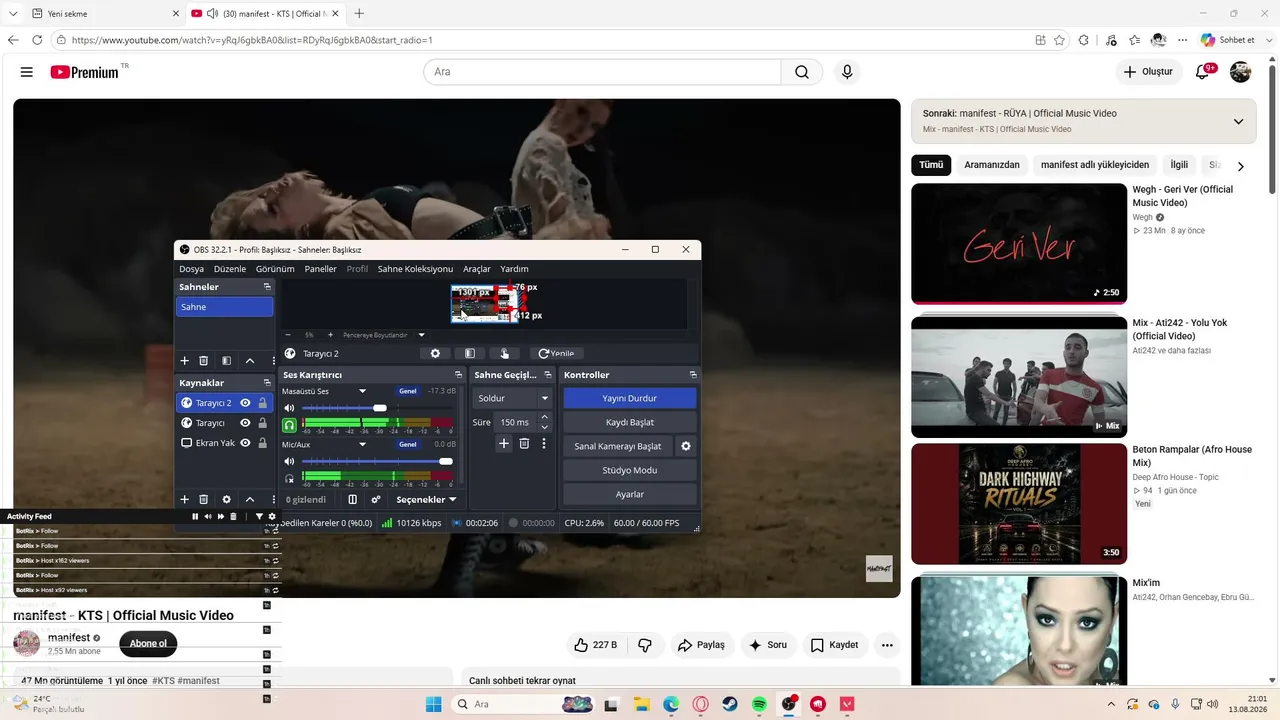The image size is (1280, 720).
Task: Open Activity Feed filter icon
Action: pyautogui.click(x=259, y=516)
